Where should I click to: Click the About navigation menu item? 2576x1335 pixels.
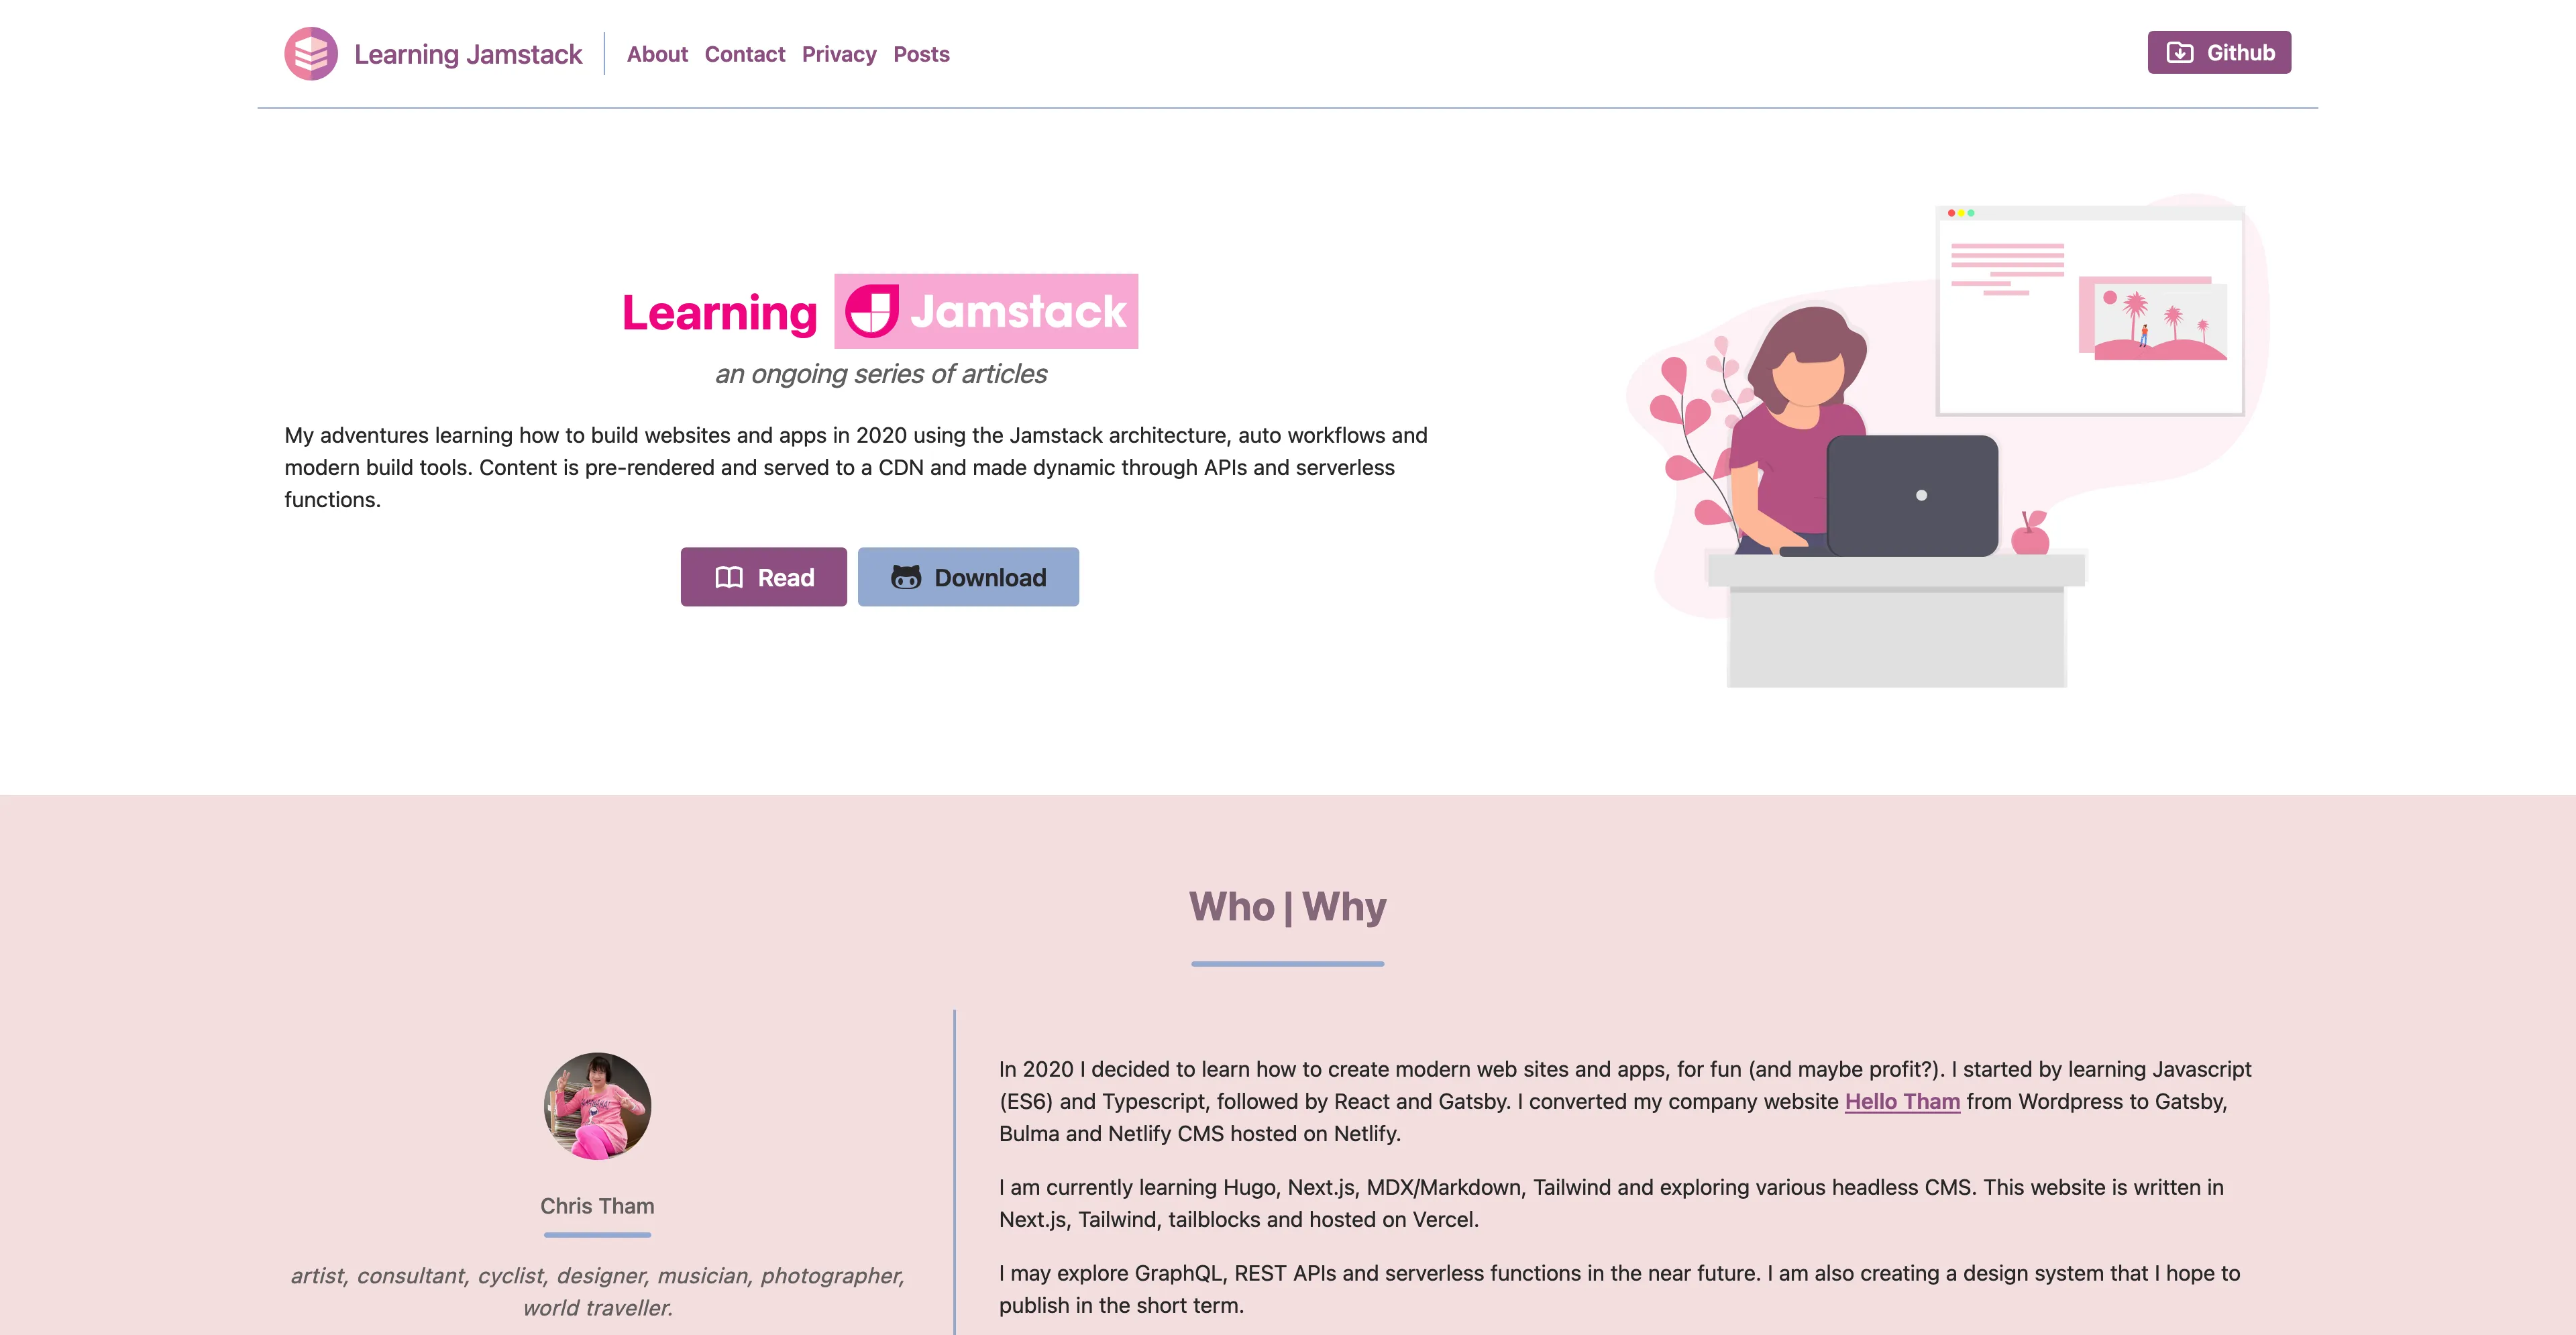(x=655, y=53)
